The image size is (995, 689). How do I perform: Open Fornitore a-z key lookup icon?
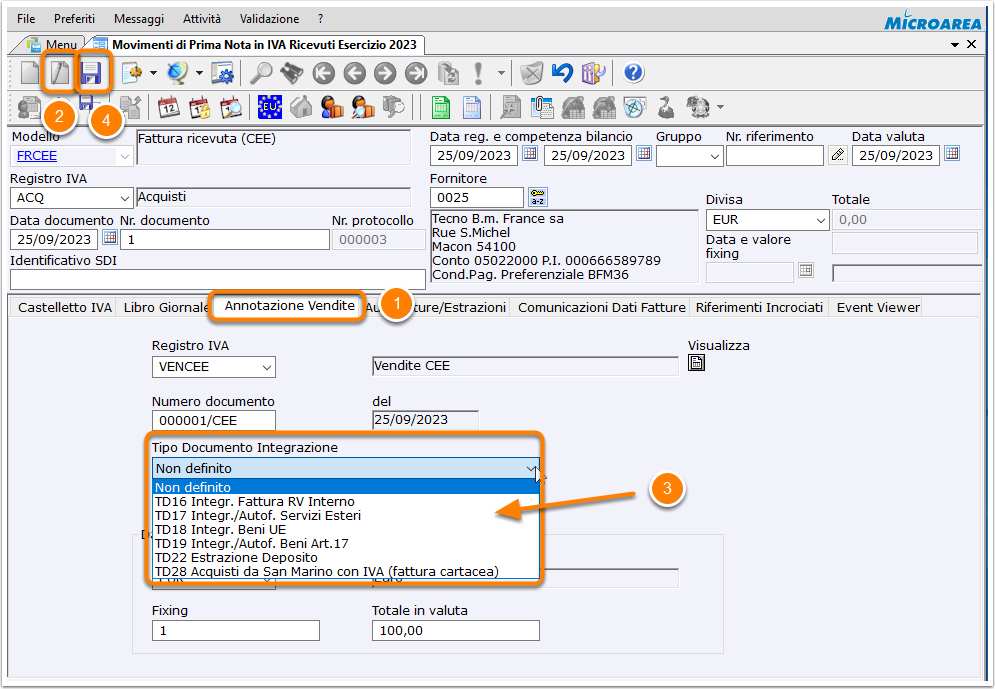point(537,197)
